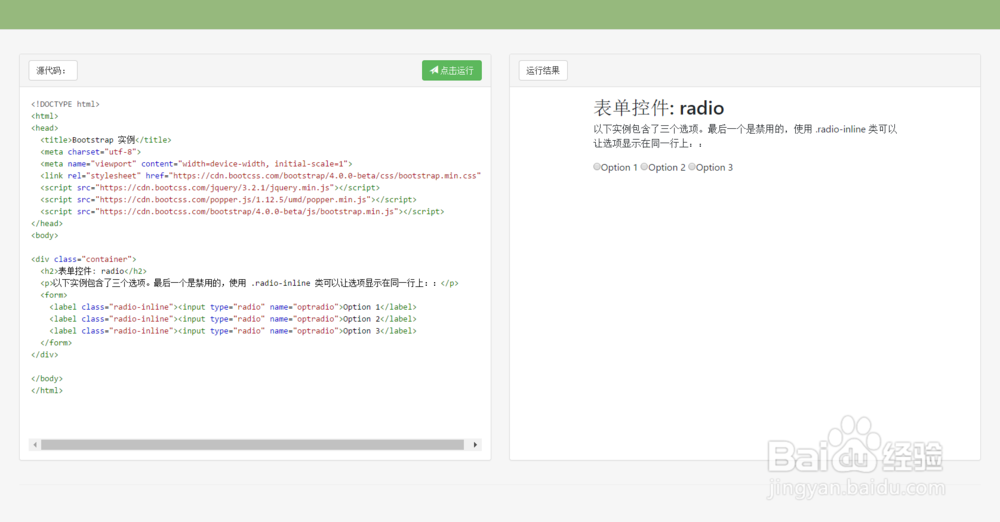Click the Option 3 label text in result
1000x522 pixels.
pos(714,167)
